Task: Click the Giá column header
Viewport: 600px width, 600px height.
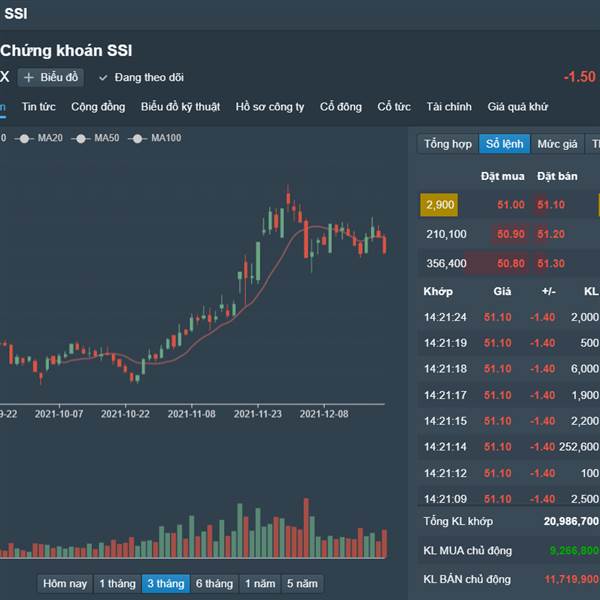Action: click(502, 292)
